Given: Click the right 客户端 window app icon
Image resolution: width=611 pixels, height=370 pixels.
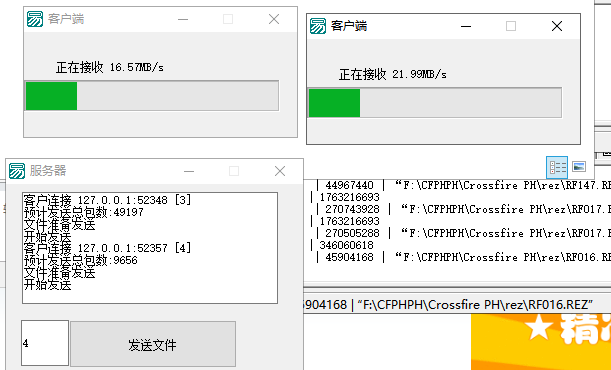Looking at the screenshot, I should click(x=318, y=26).
